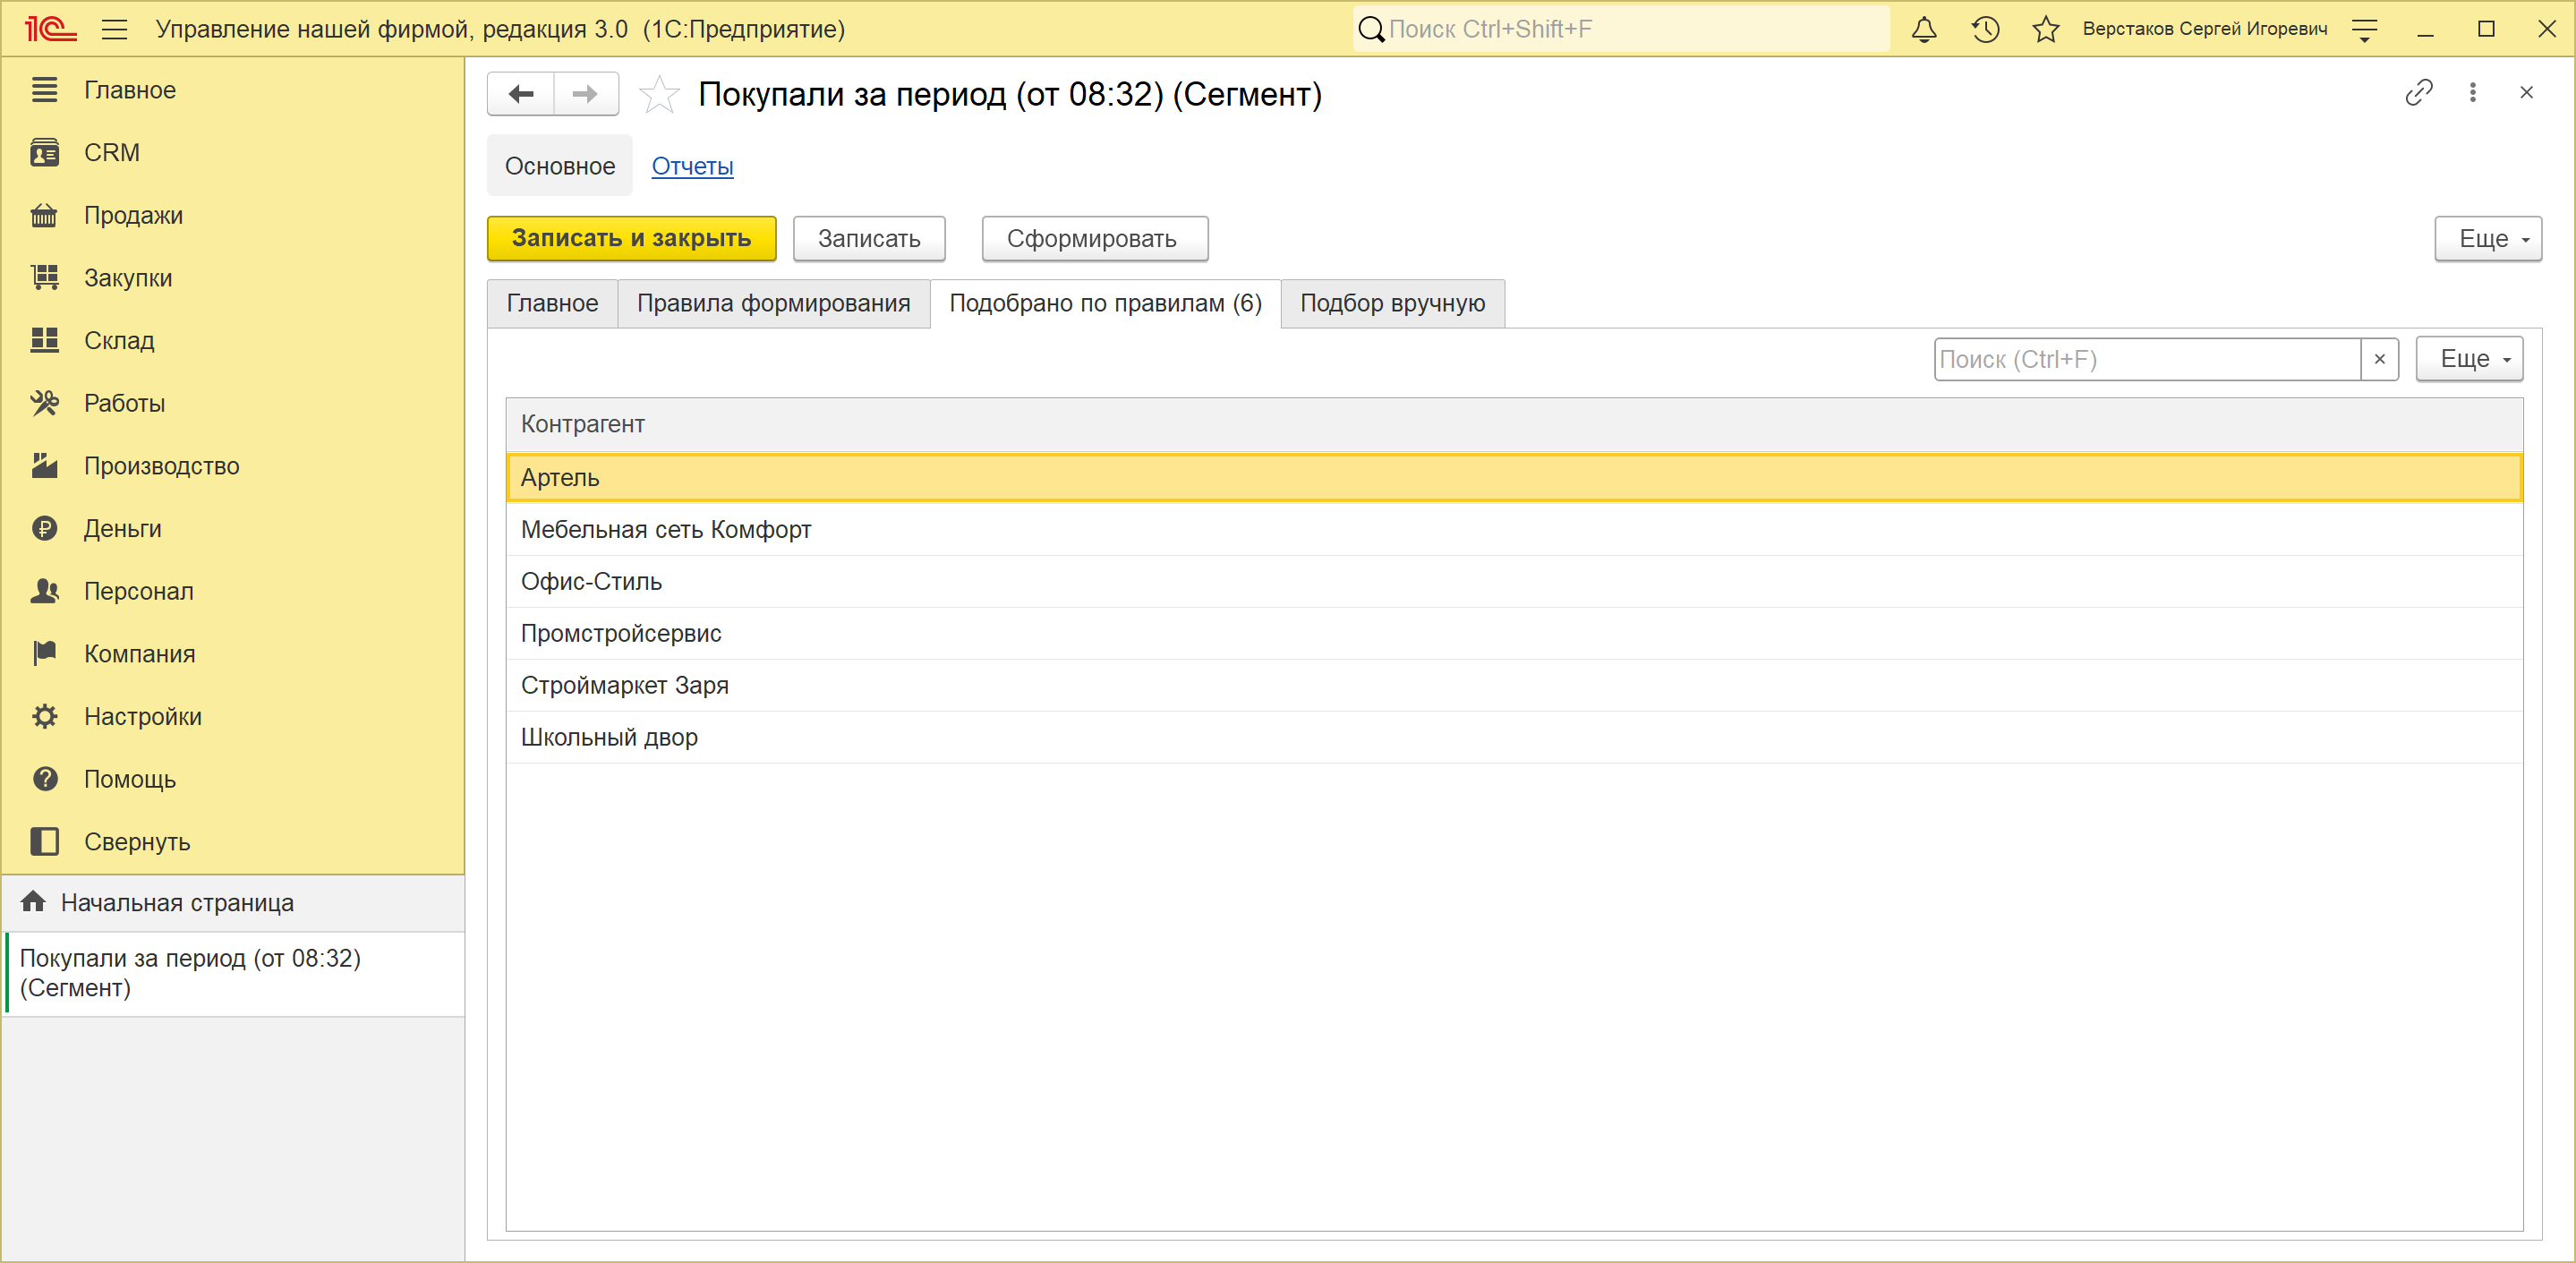Select row Артель
Viewport: 2576px width, 1263px height.
point(1514,477)
